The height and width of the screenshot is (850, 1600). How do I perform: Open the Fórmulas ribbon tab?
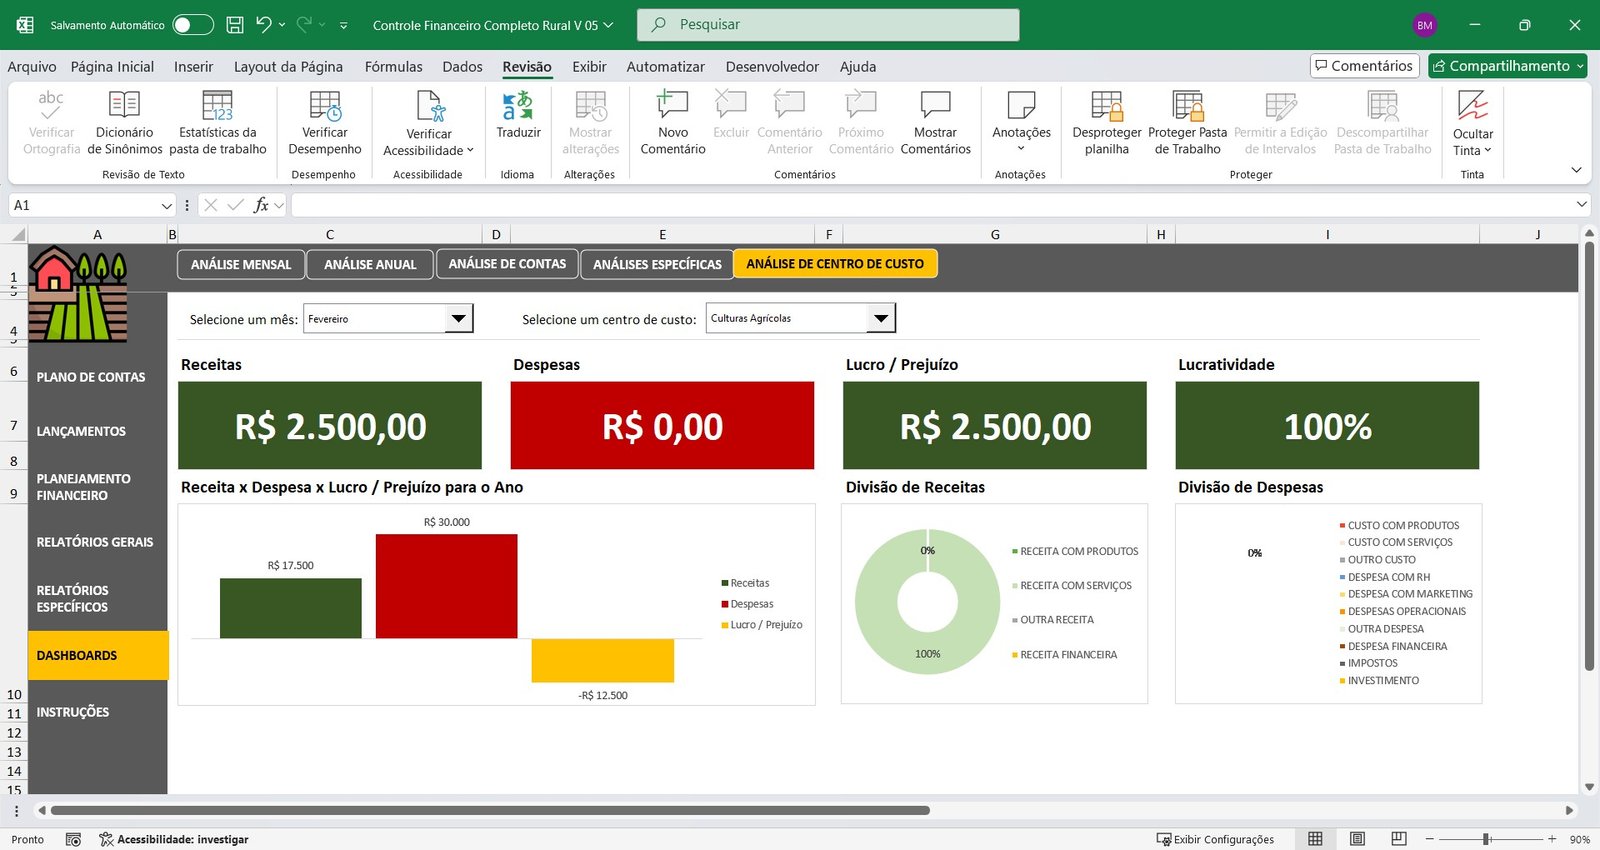393,67
